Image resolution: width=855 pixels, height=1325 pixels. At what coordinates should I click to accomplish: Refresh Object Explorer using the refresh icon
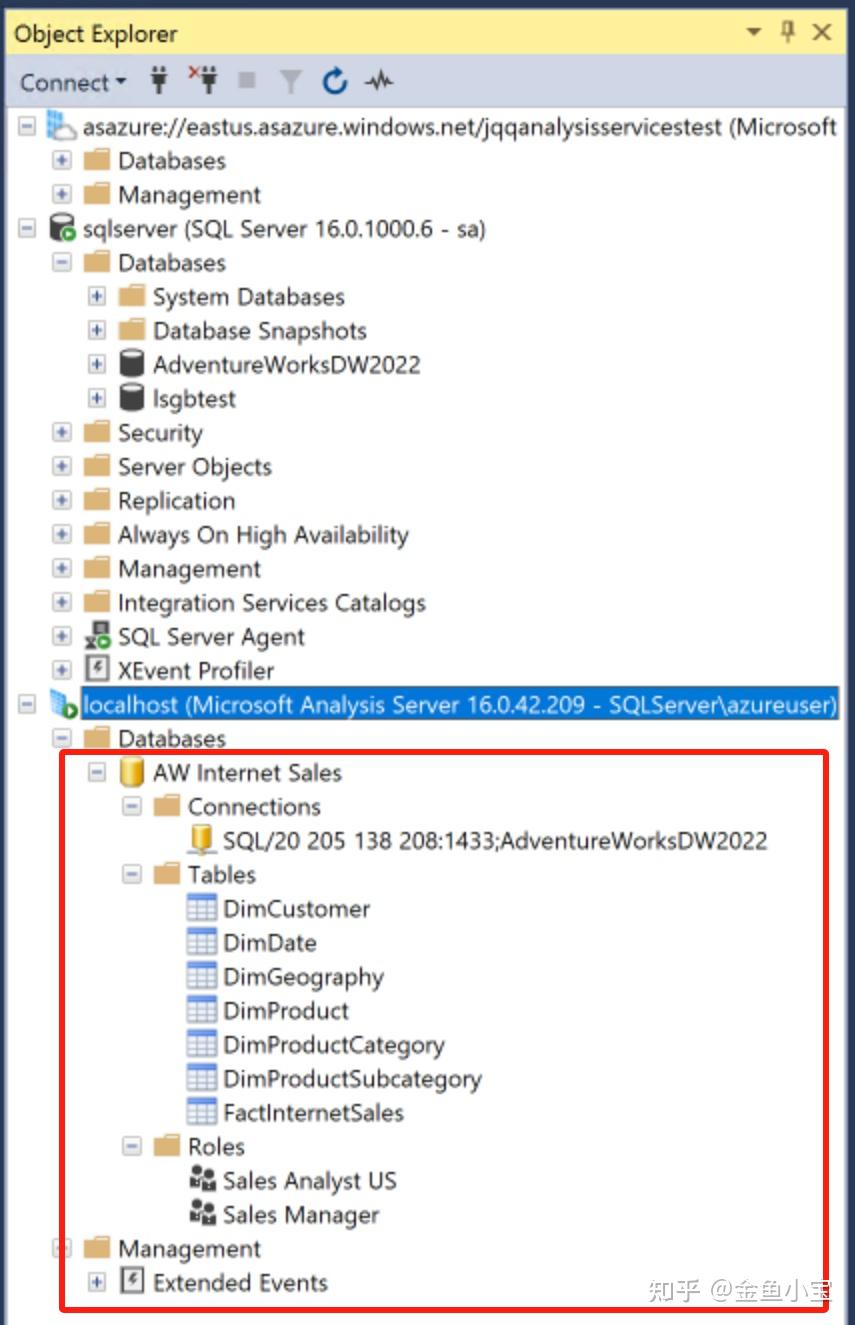(335, 83)
